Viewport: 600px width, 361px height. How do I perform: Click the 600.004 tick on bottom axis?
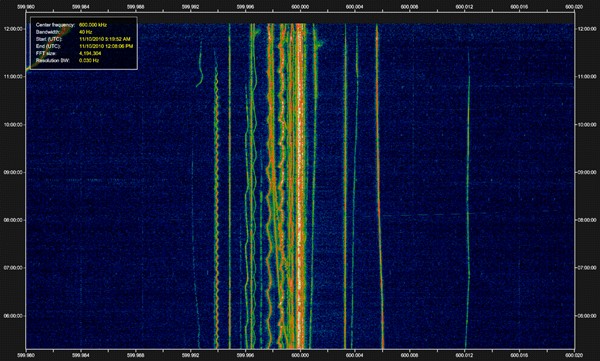(355, 356)
